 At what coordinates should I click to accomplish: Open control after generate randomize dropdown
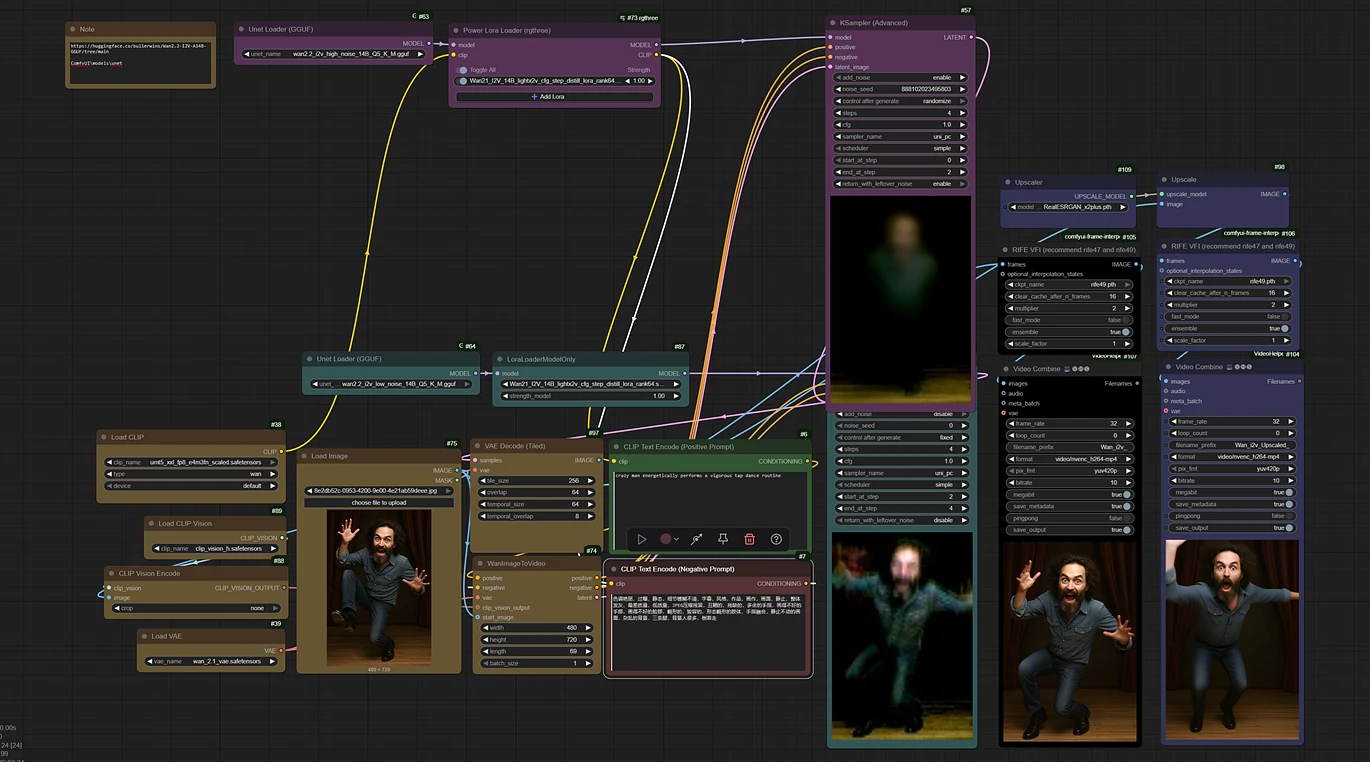point(902,101)
